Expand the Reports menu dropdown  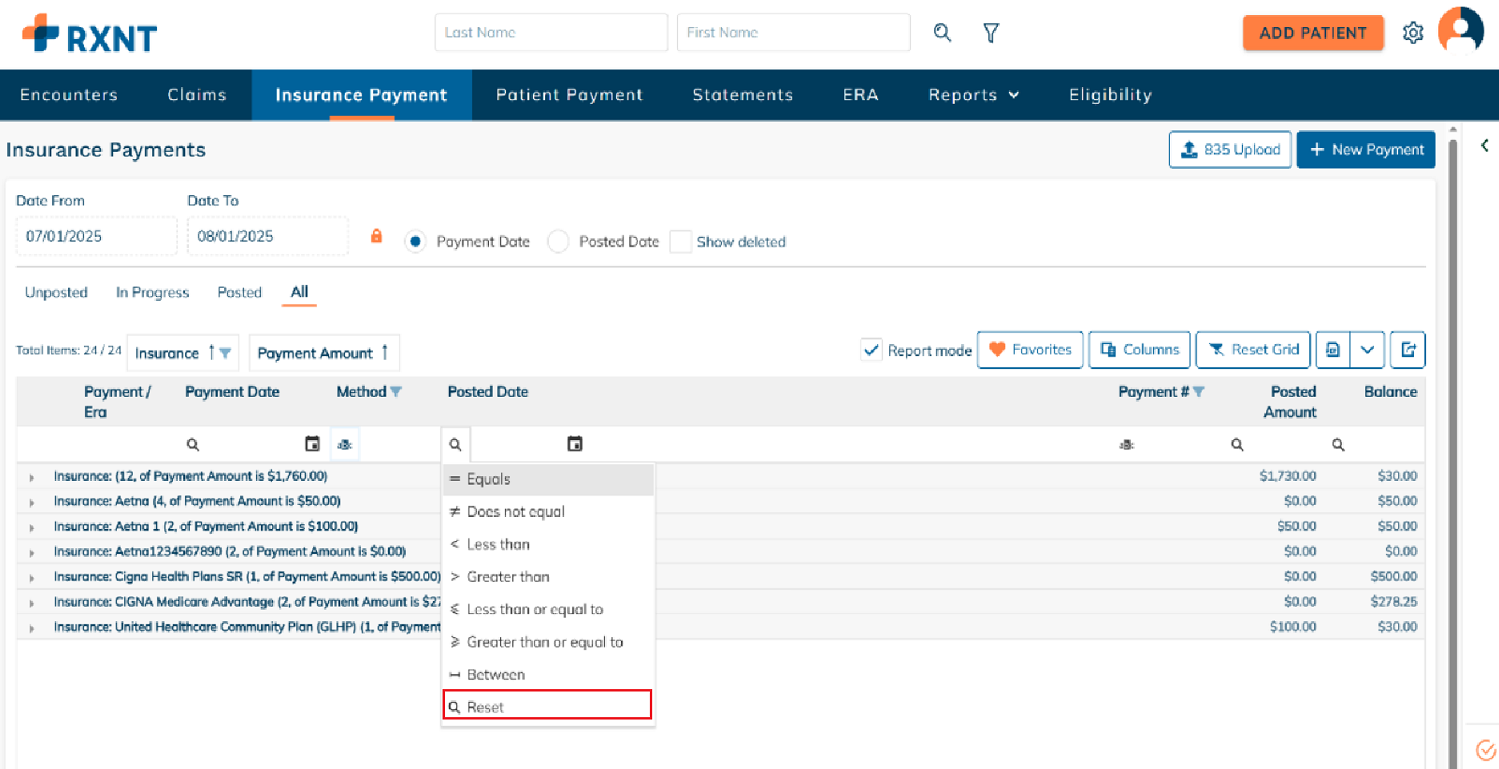point(973,95)
